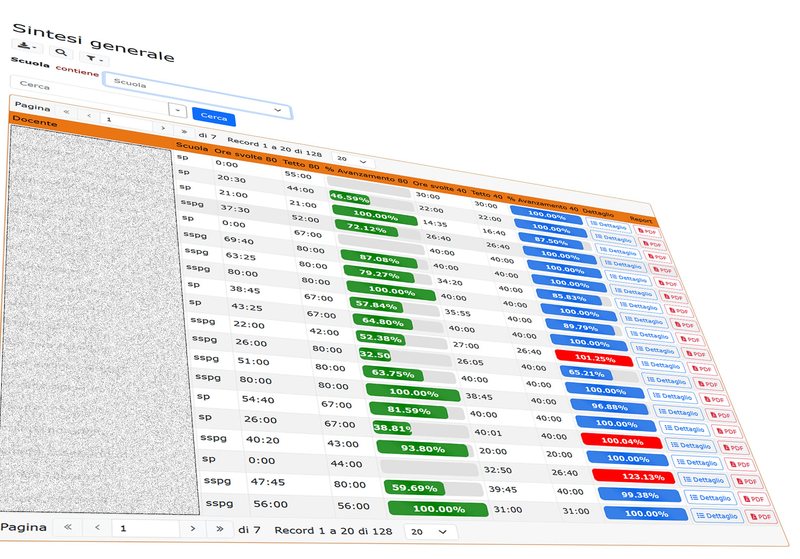Click the green 93.80% progress bar

(422, 449)
